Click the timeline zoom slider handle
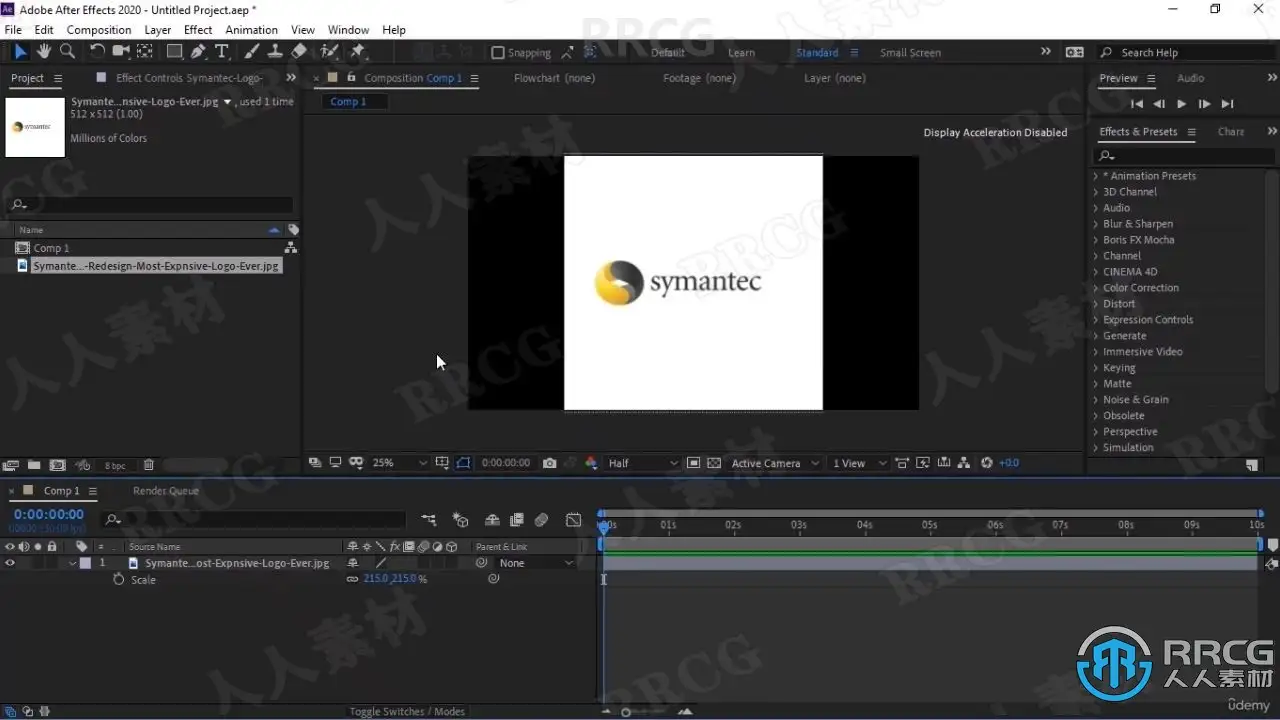1280x720 pixels. [x=626, y=712]
